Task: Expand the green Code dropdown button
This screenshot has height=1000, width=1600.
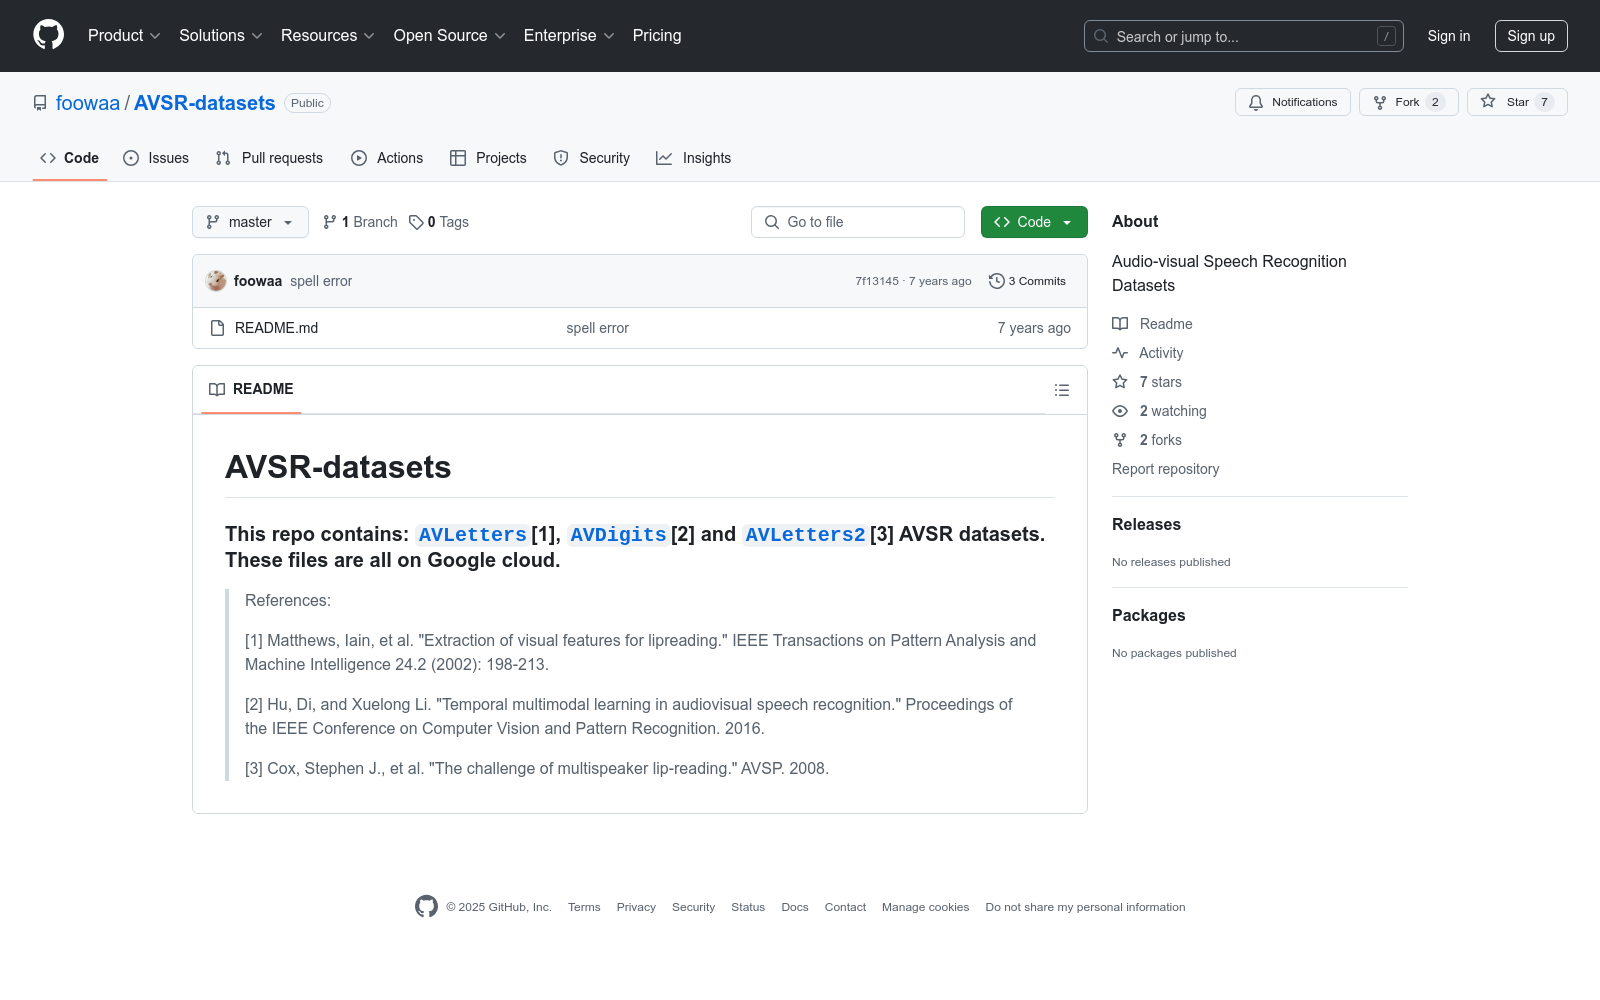Action: (x=1034, y=222)
